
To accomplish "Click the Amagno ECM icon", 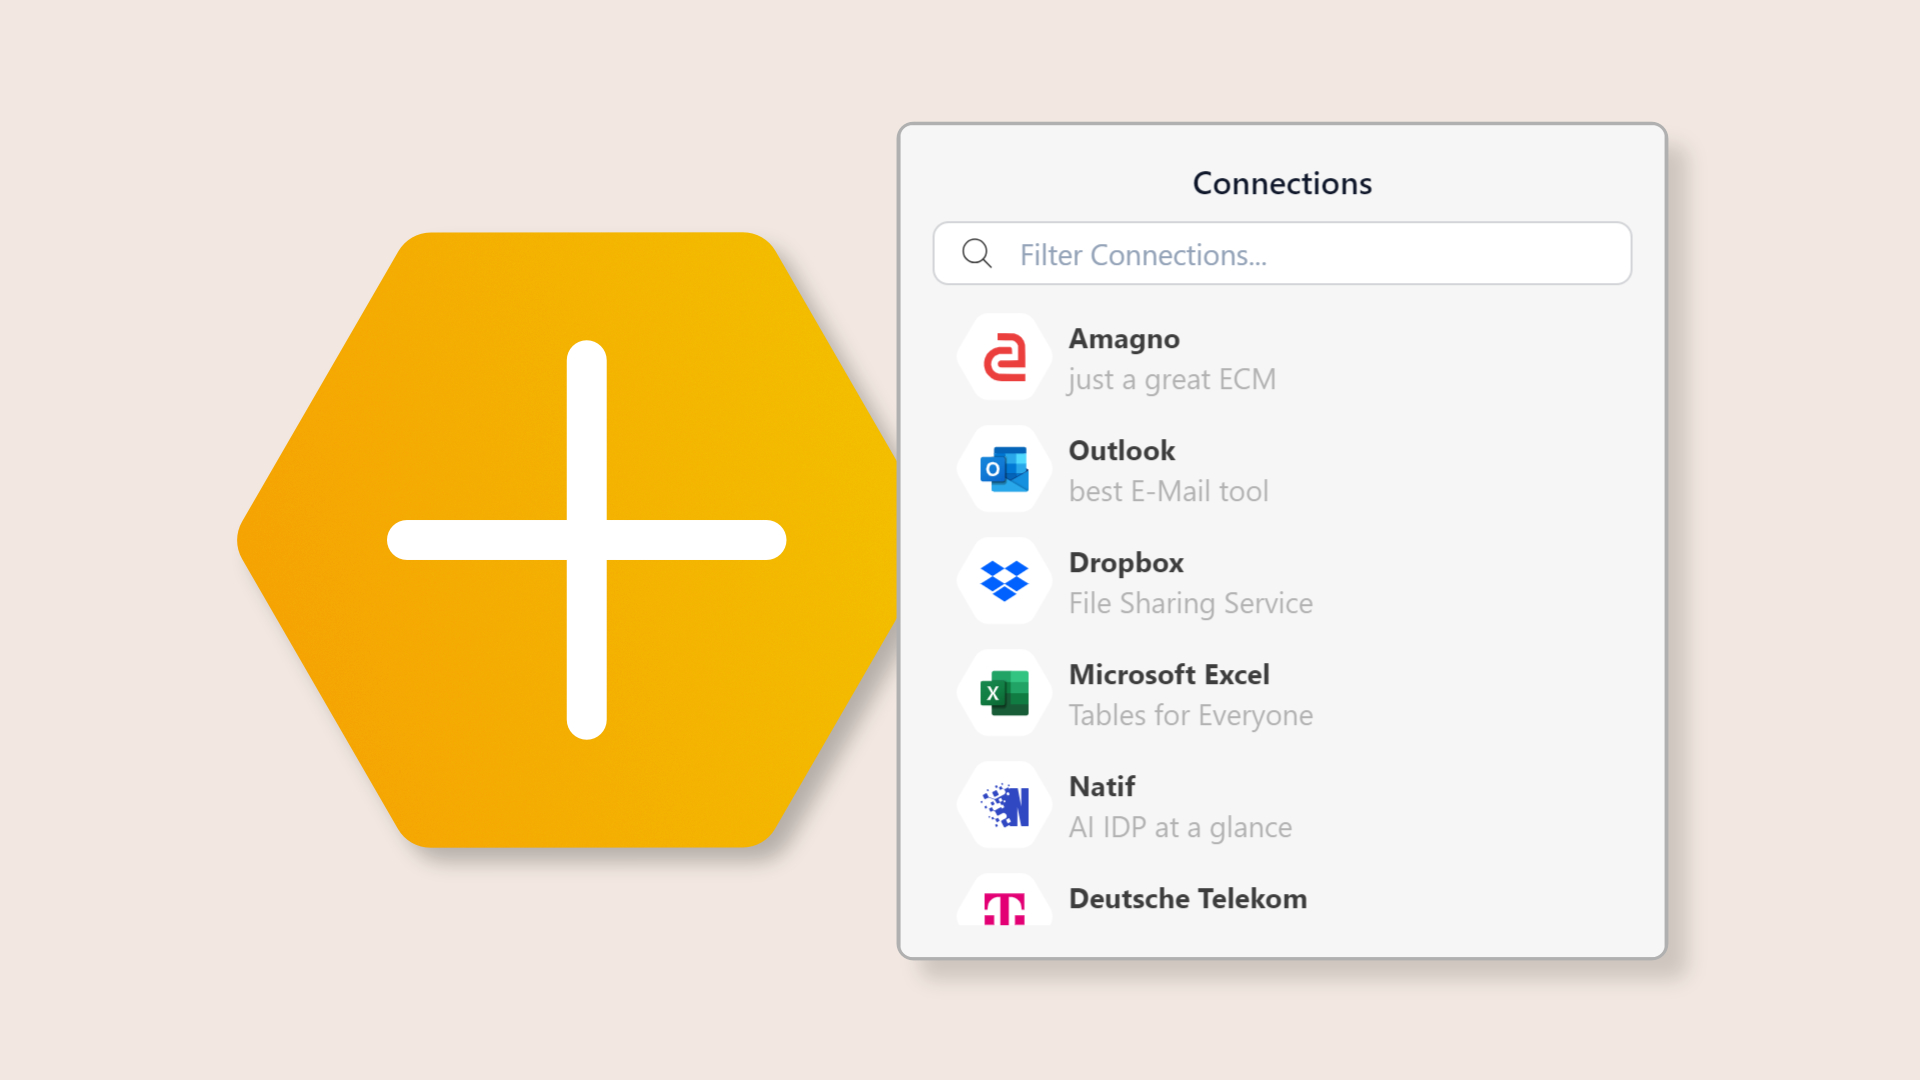I will [x=1003, y=357].
